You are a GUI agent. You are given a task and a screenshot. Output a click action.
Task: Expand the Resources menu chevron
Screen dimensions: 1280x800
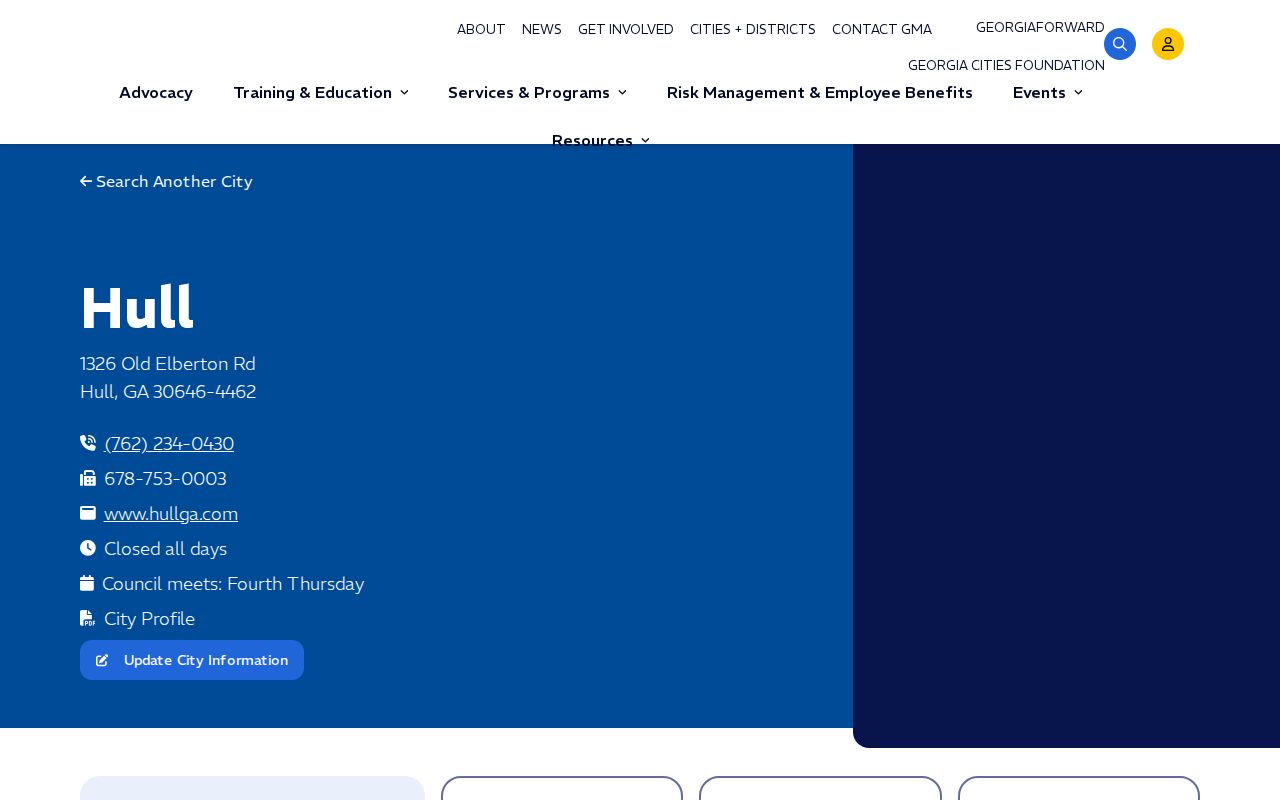coord(645,140)
